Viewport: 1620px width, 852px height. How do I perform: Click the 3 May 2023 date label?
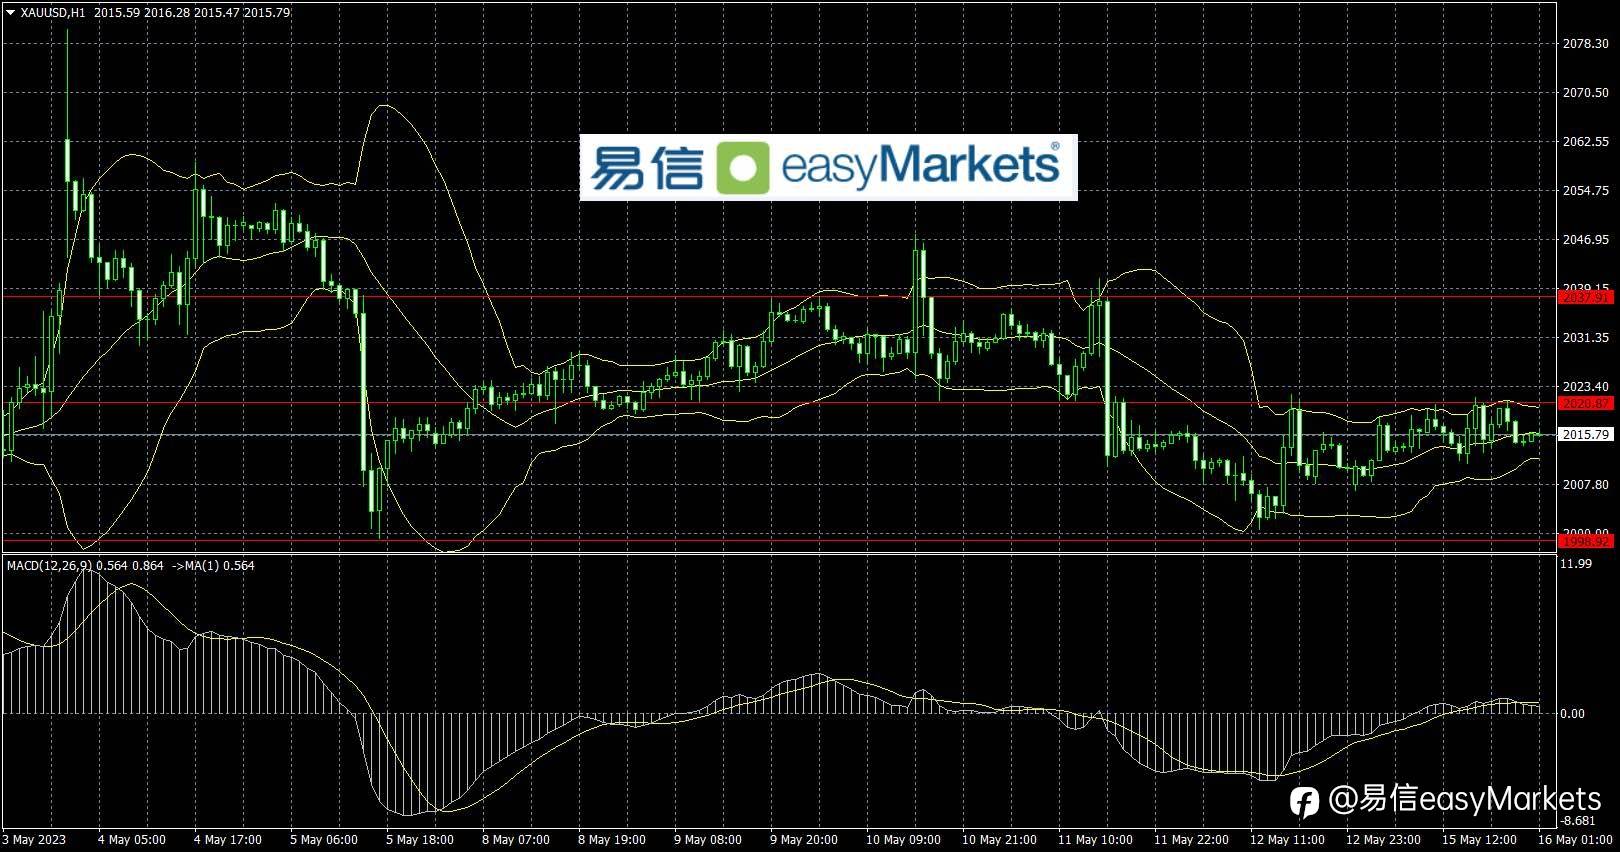(35, 840)
